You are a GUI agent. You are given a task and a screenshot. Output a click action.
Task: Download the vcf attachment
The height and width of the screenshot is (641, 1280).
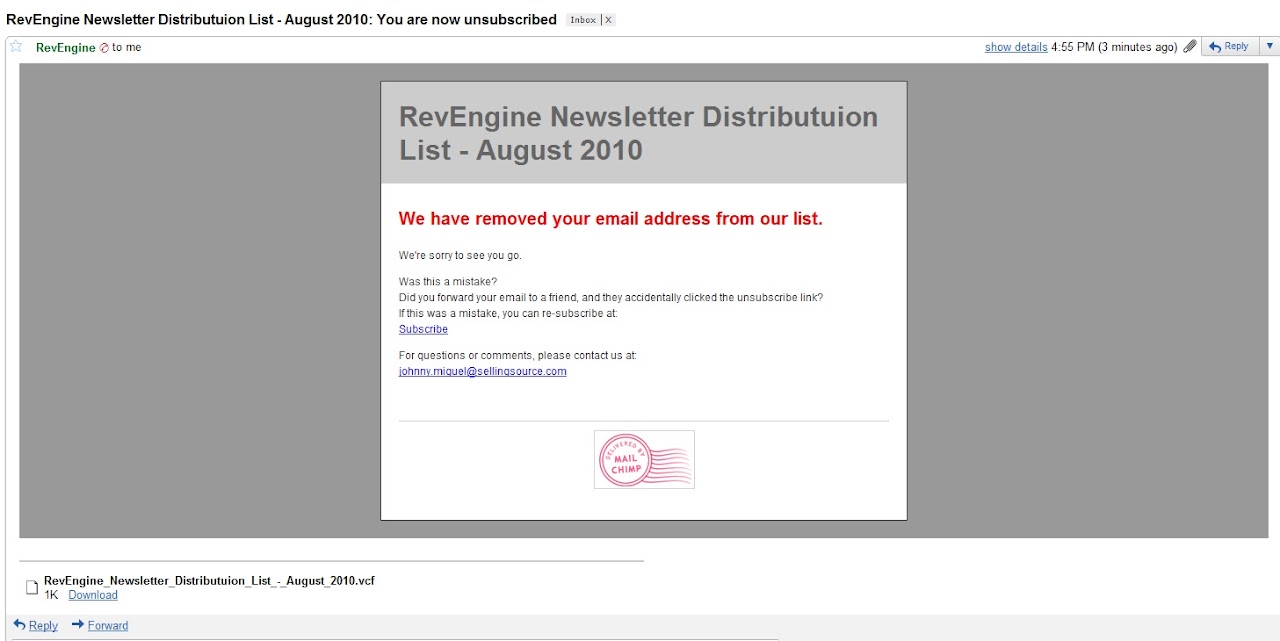[93, 595]
